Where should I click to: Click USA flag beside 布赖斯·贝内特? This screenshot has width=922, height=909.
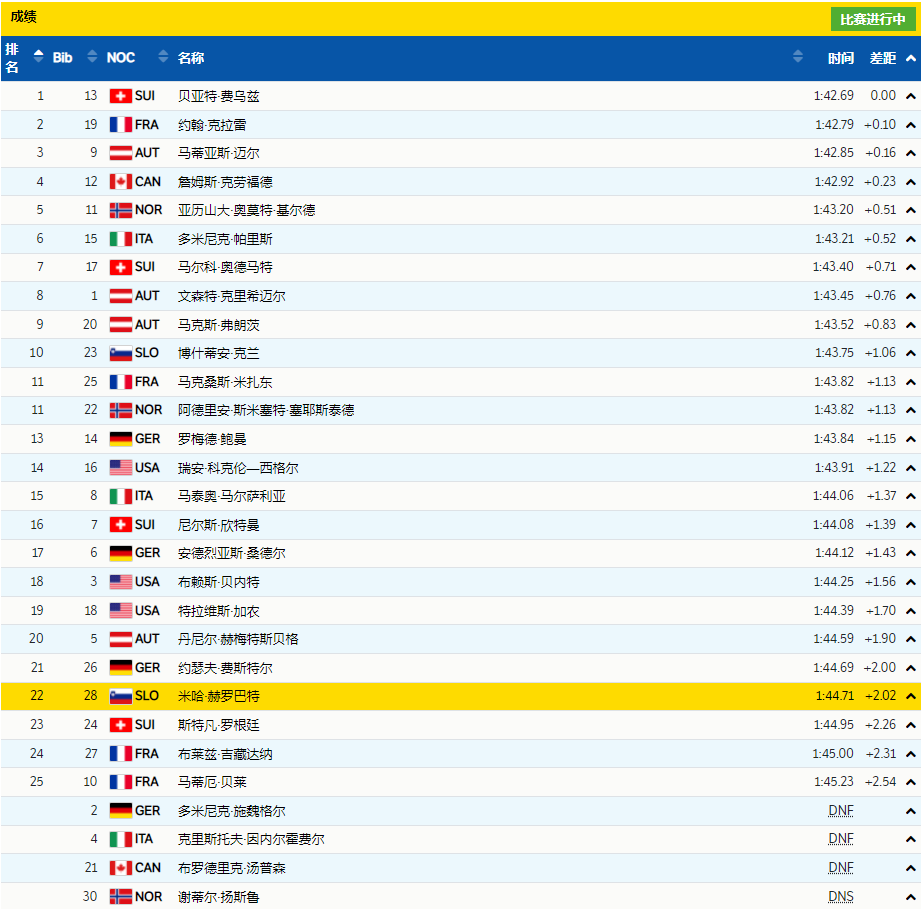point(120,582)
